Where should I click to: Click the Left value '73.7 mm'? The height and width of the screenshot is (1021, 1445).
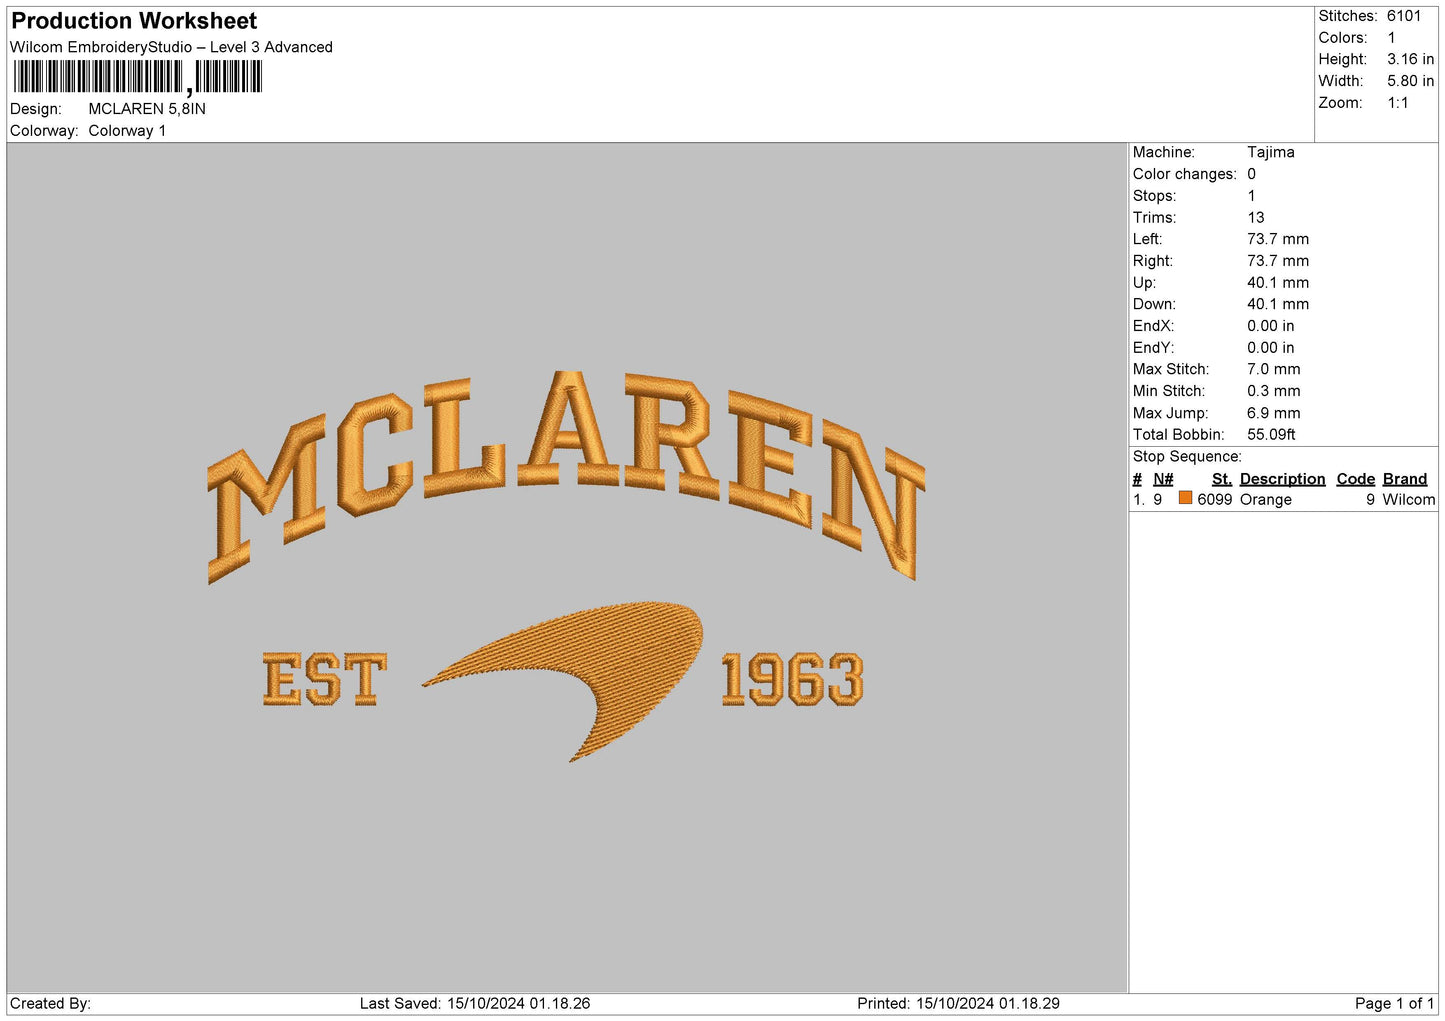click(1278, 239)
